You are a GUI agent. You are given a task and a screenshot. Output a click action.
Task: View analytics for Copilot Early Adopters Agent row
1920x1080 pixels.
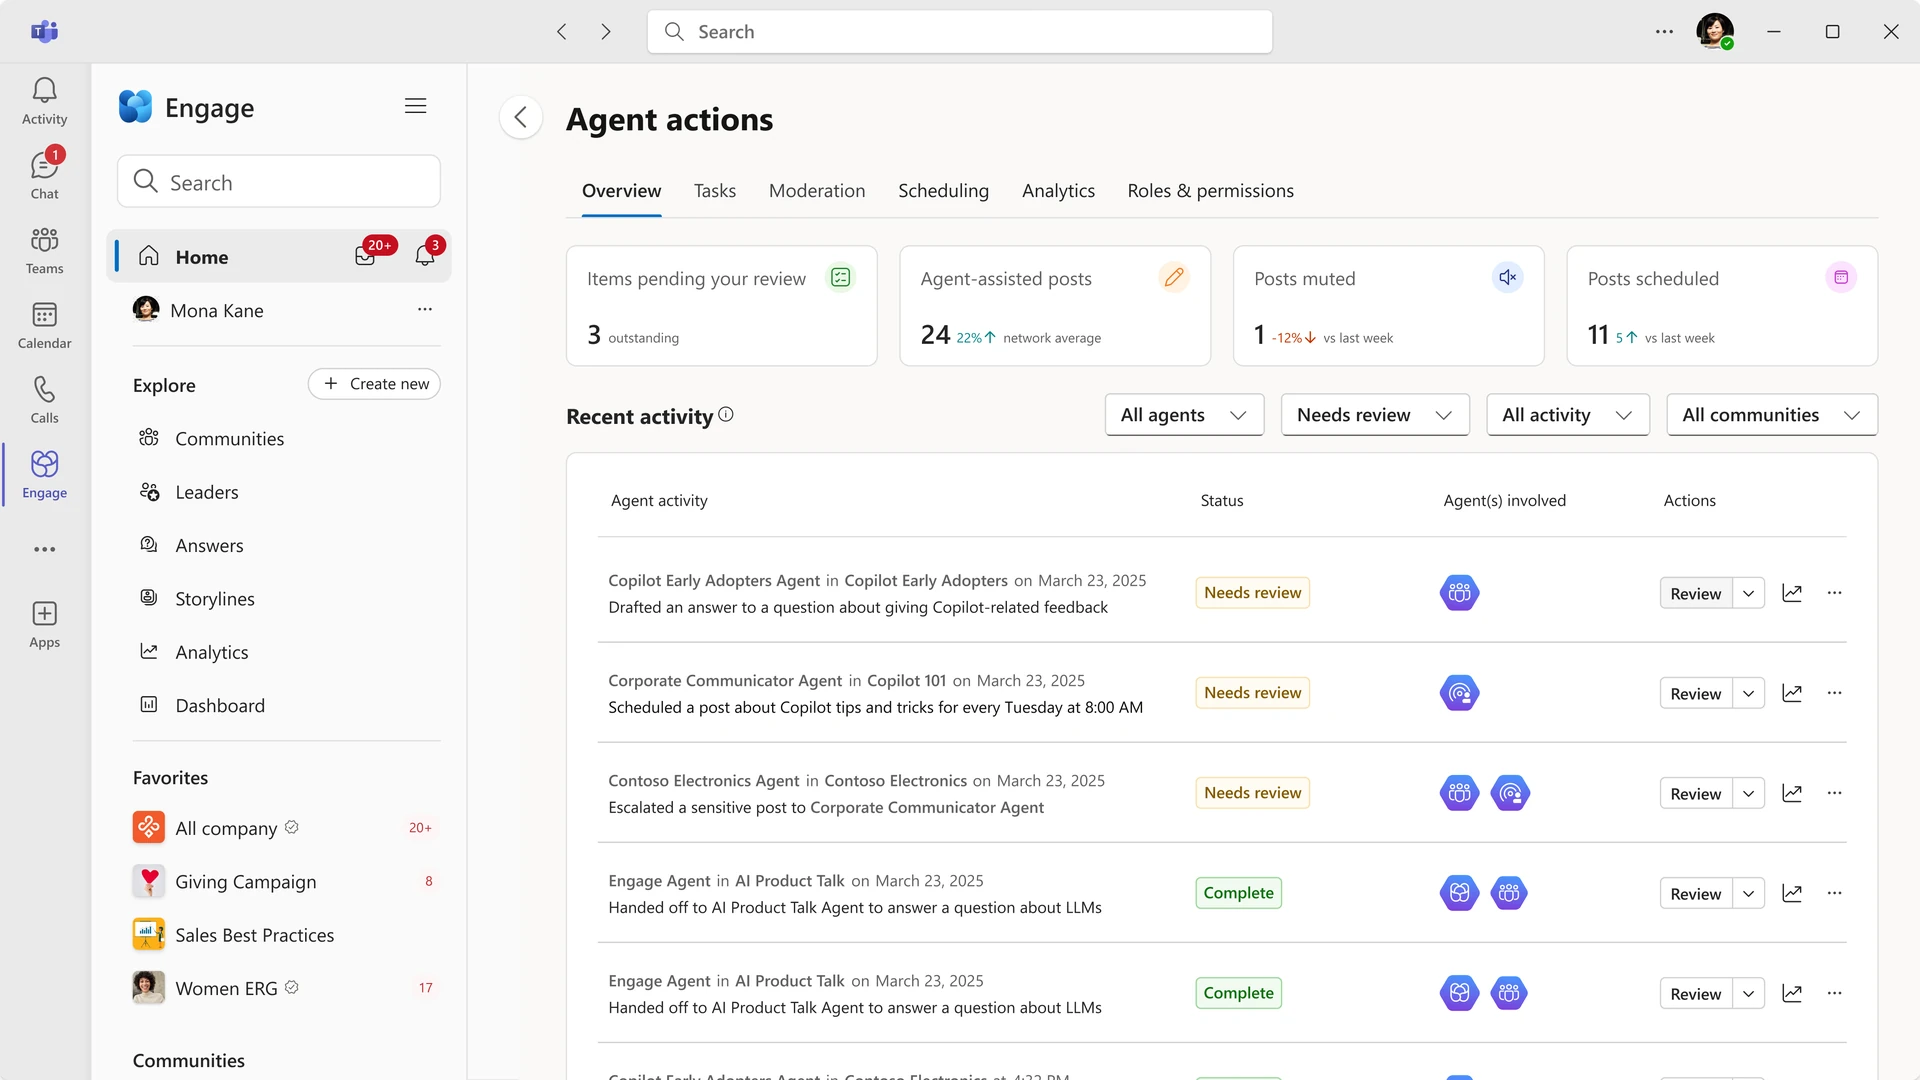tap(1792, 593)
